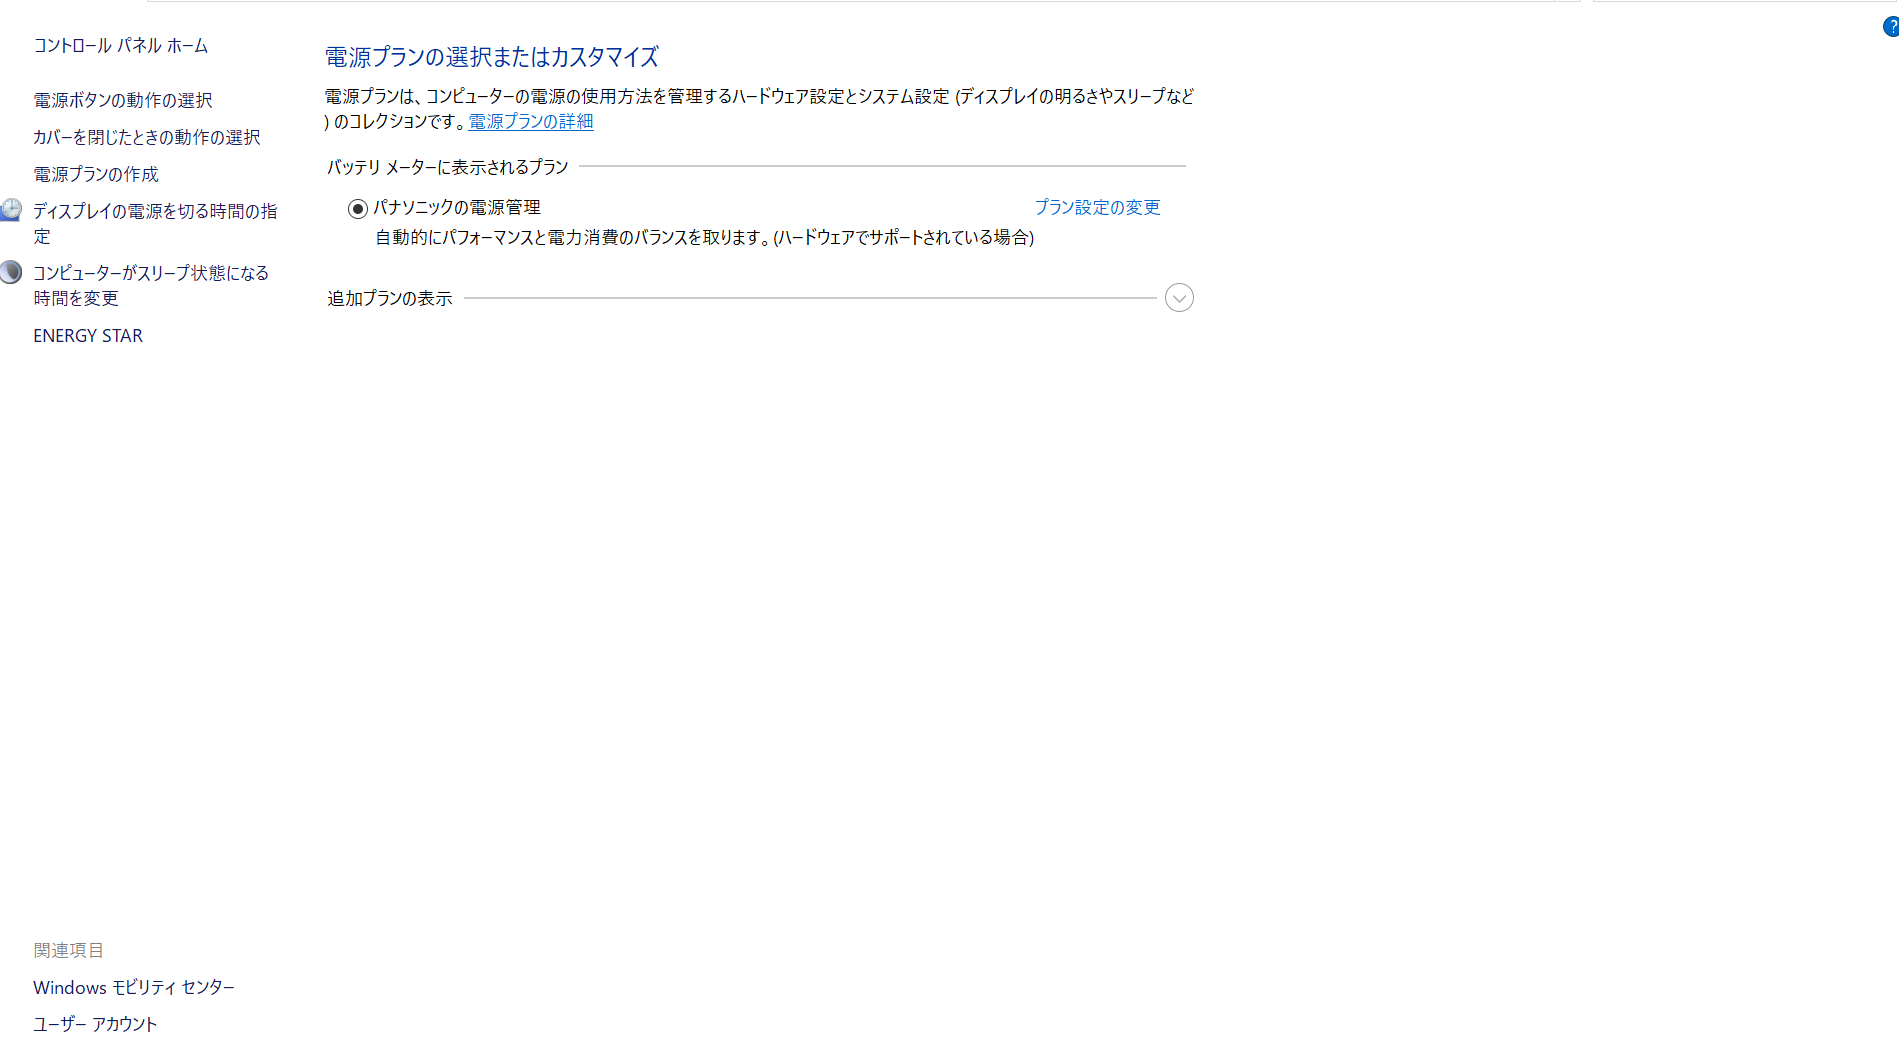Open 電源ボタンの動作の選択

pos(123,100)
